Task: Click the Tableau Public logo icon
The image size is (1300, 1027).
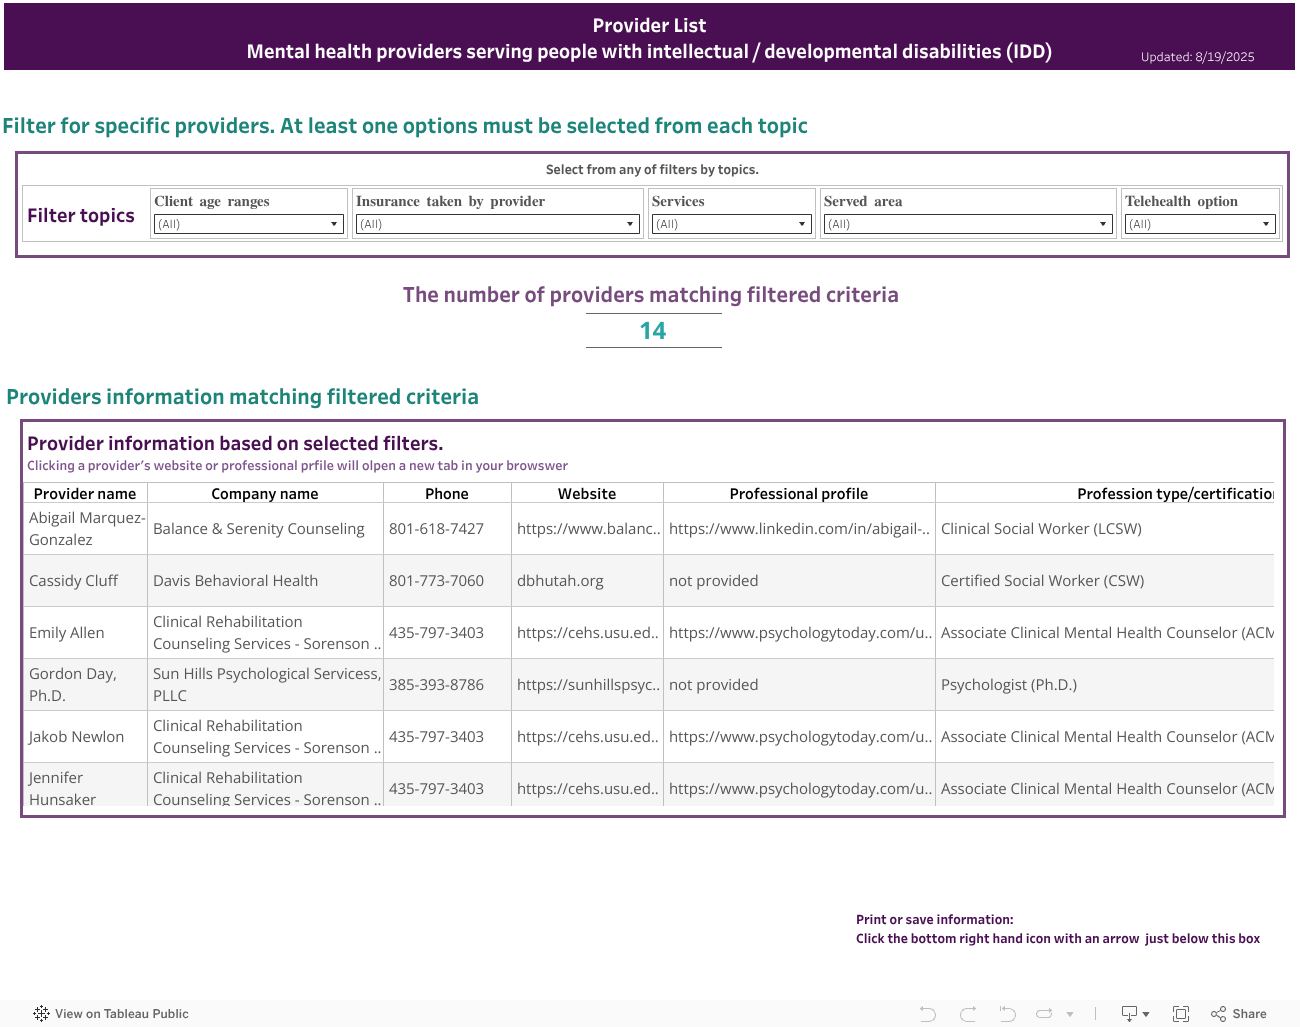Action: 41,1013
